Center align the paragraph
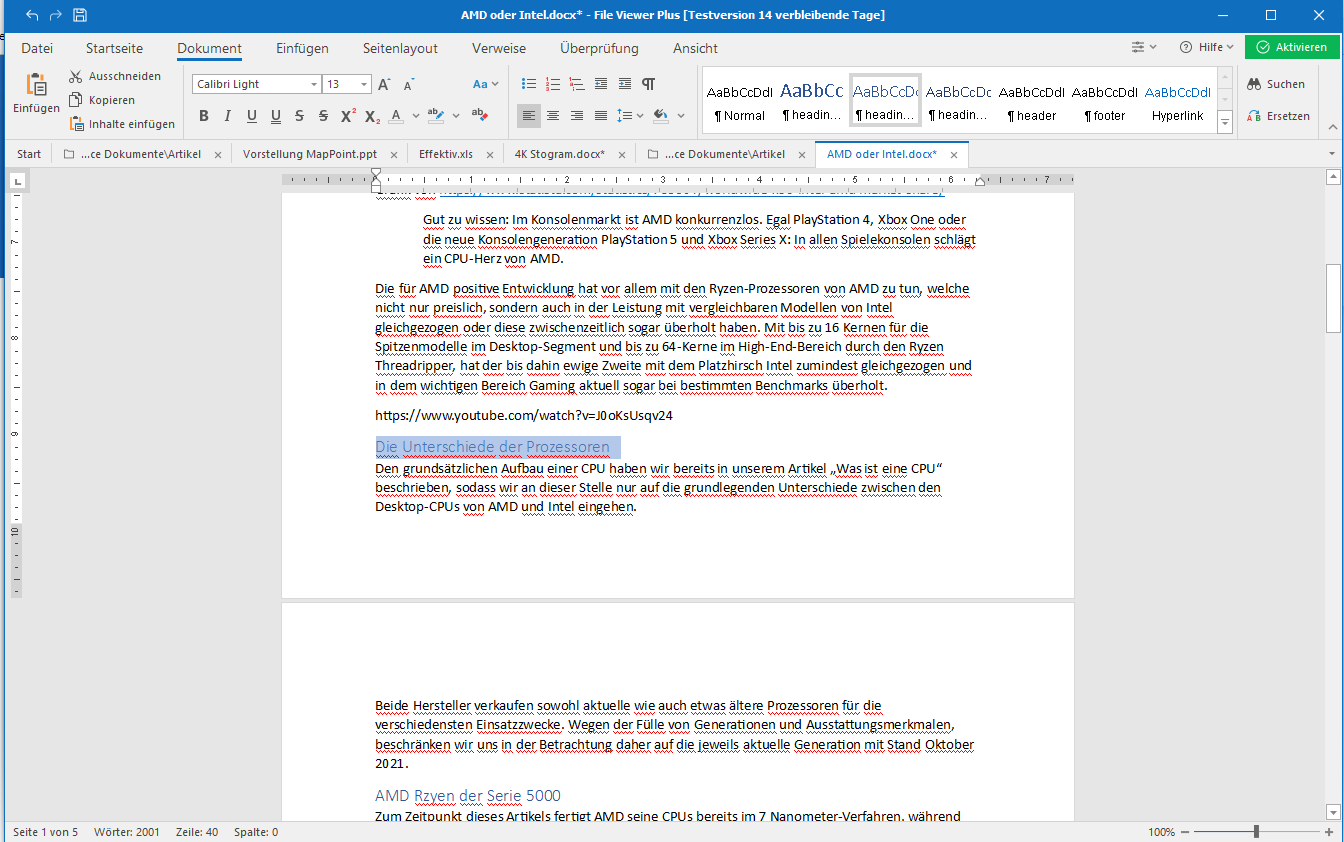 tap(553, 116)
